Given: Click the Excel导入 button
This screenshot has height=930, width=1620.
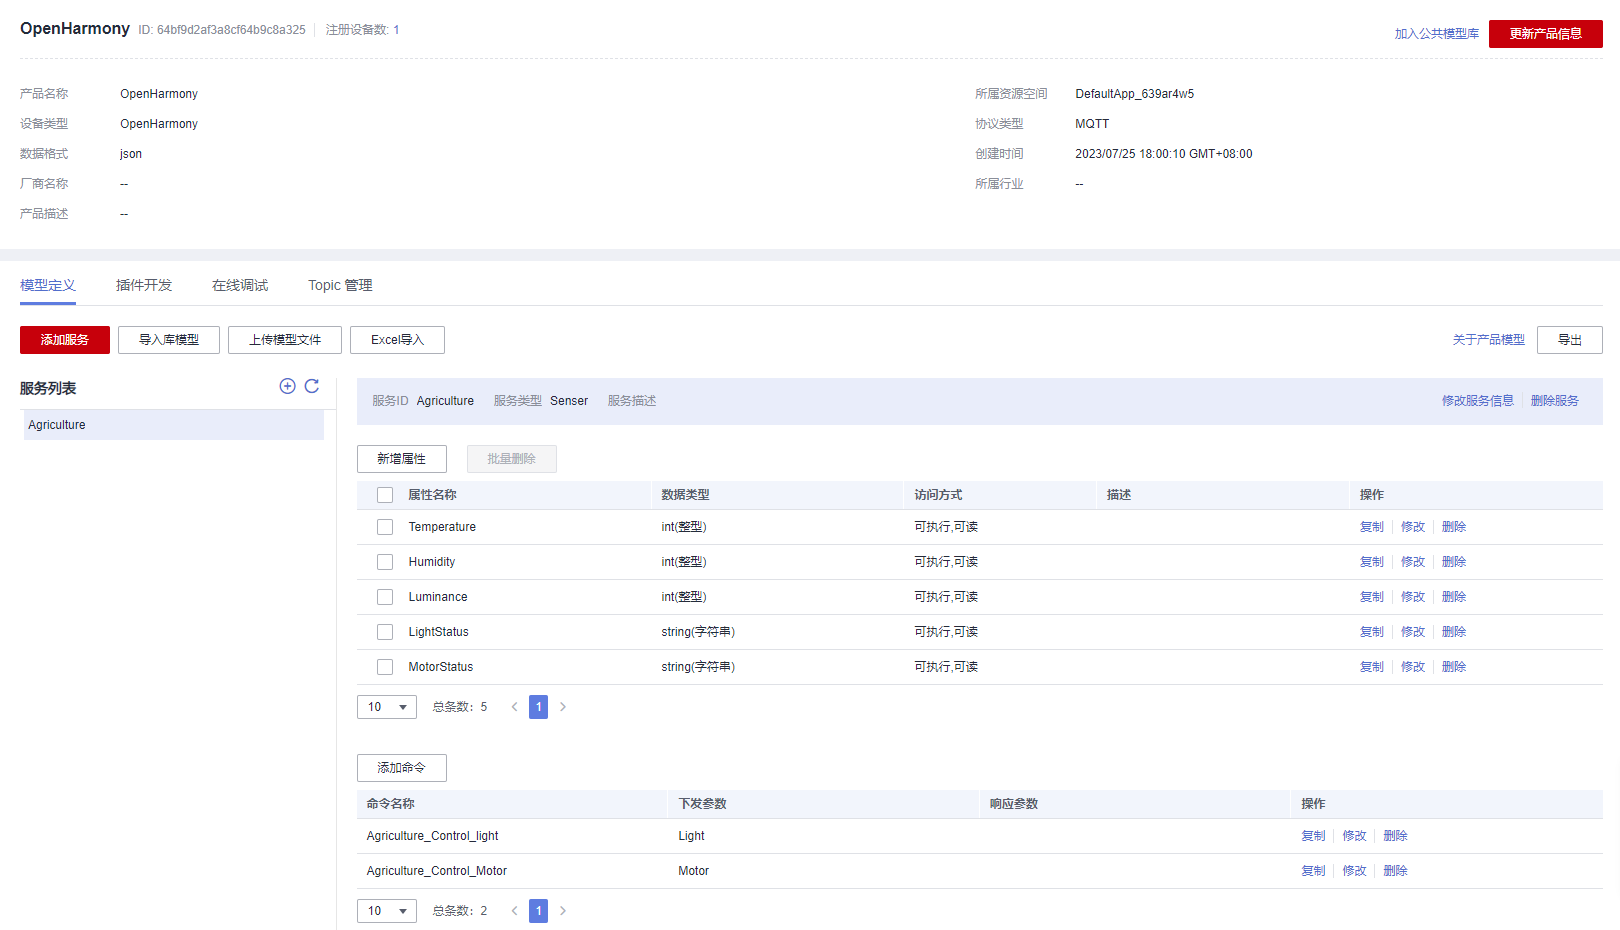Looking at the screenshot, I should point(398,340).
